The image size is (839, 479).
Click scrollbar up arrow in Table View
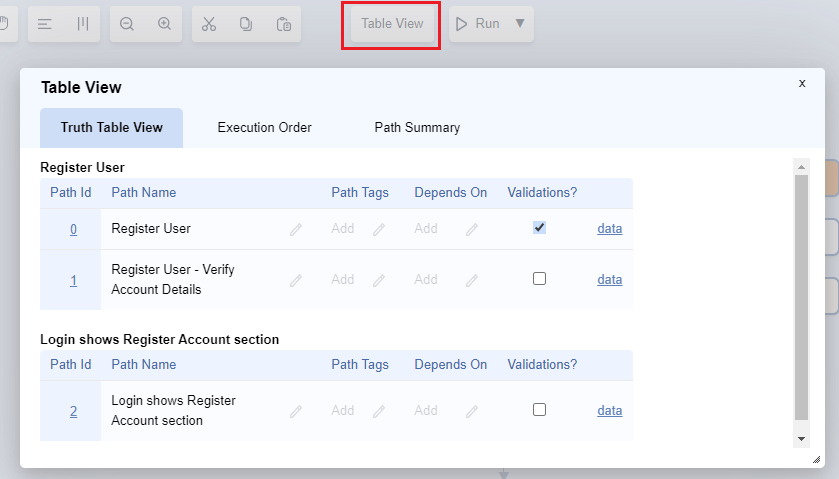(801, 166)
